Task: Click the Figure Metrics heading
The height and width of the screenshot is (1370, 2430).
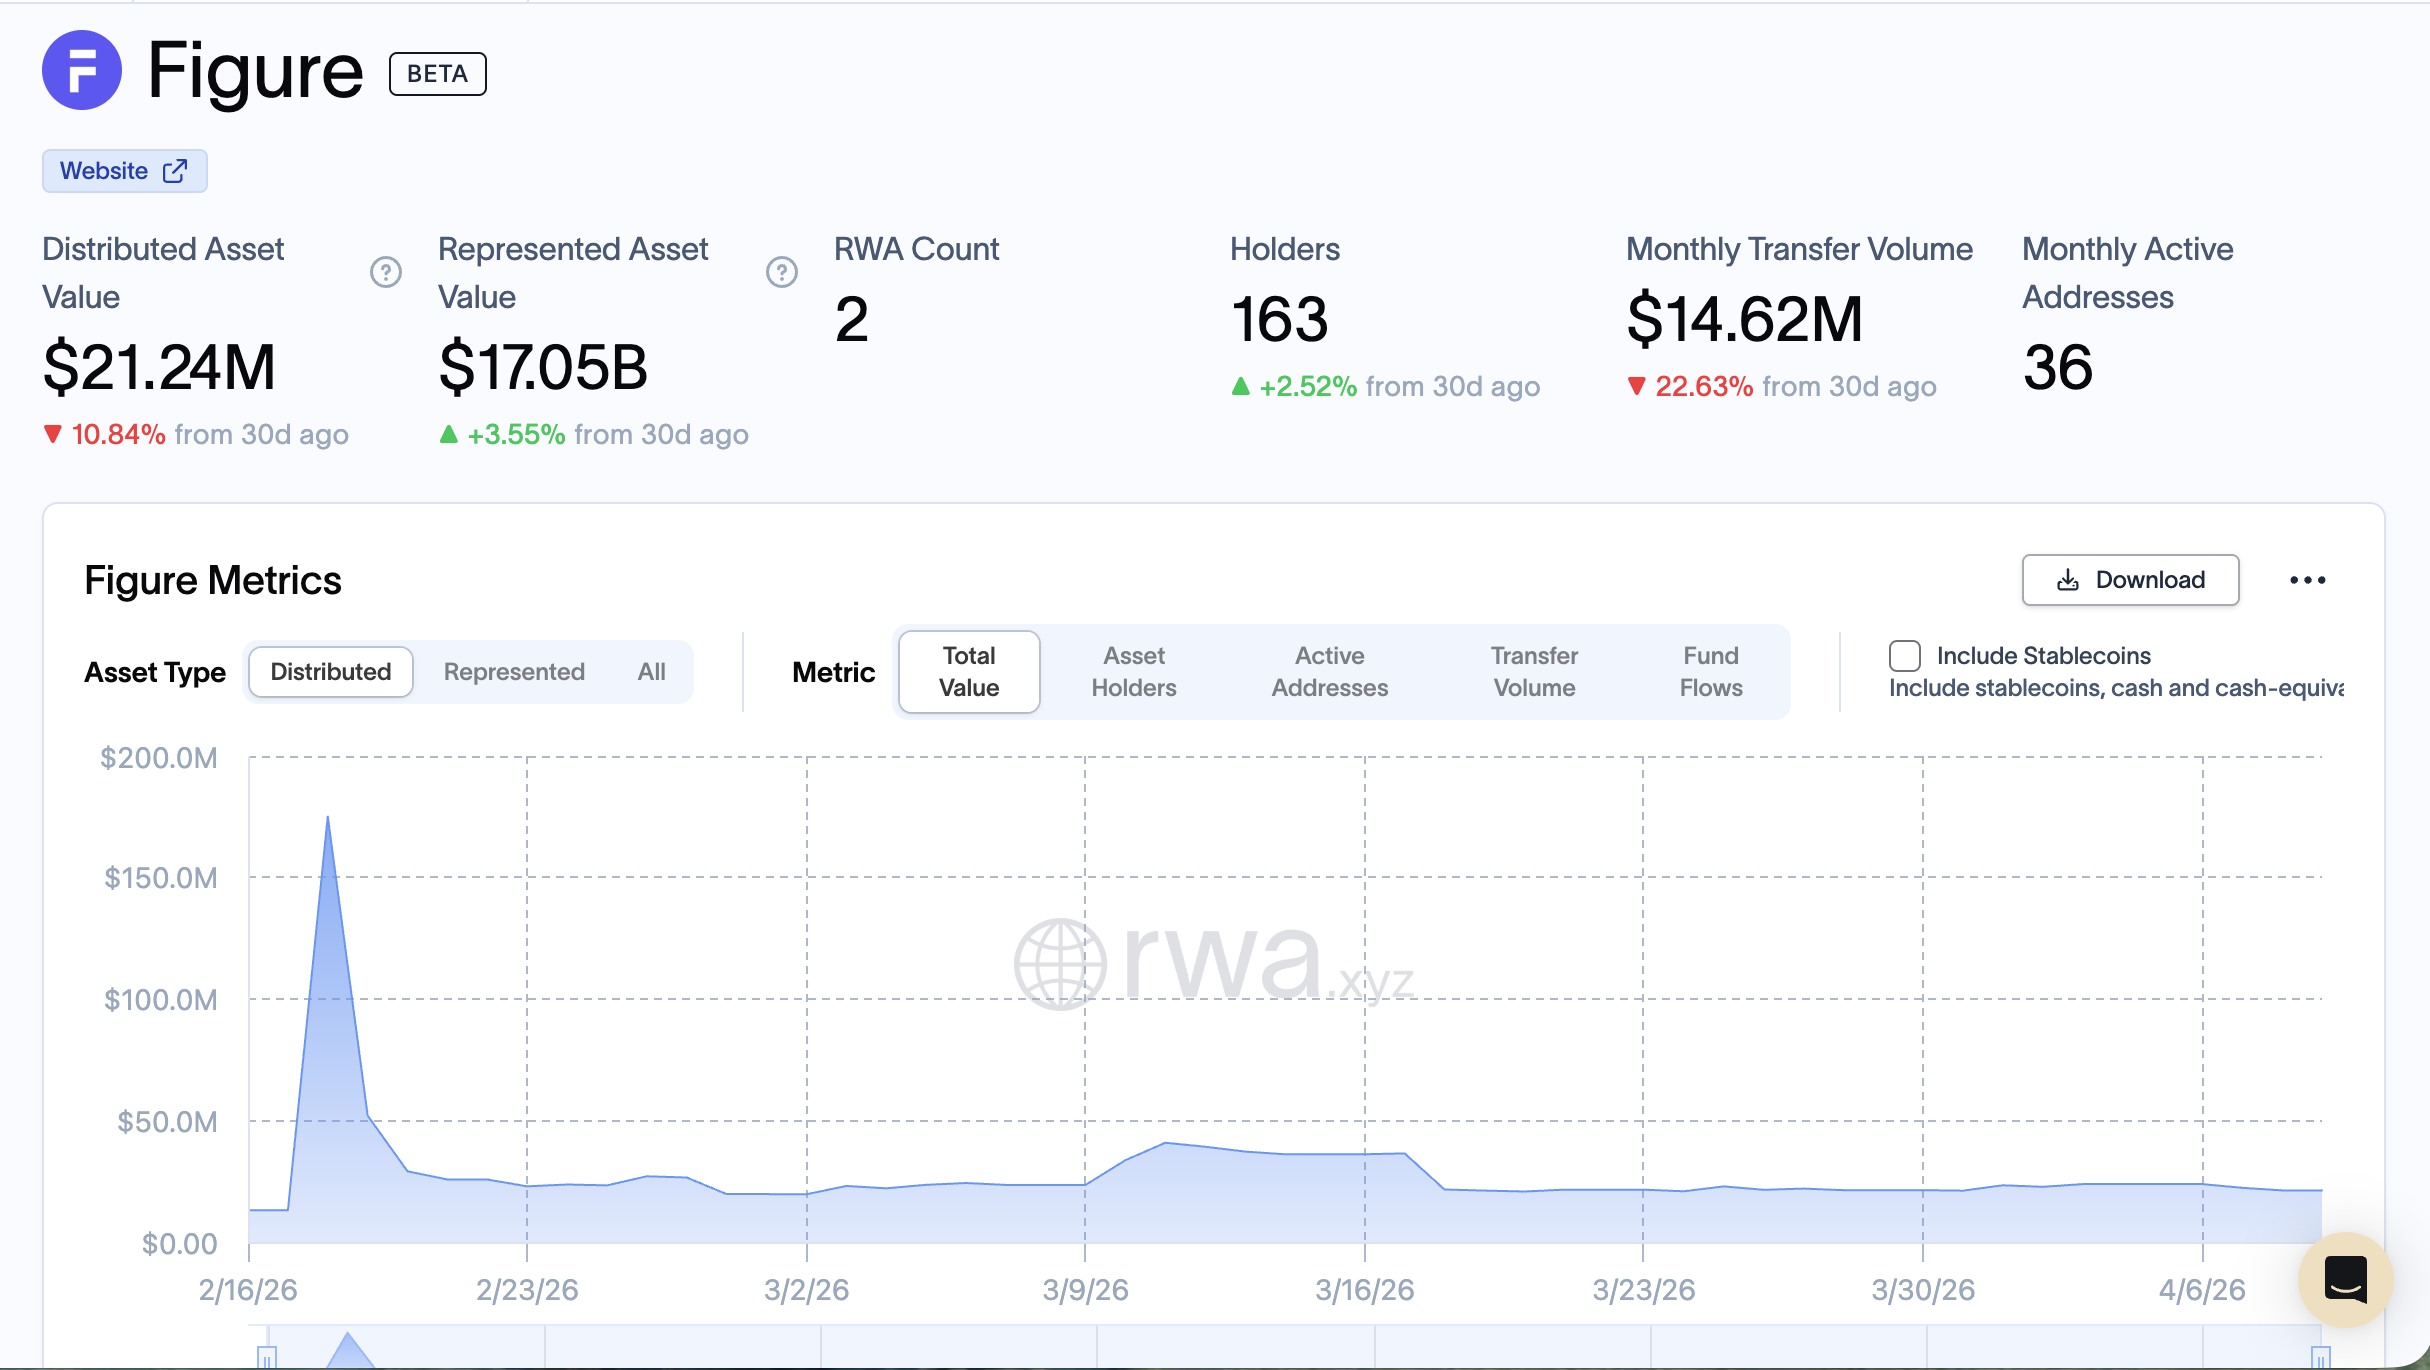Action: coord(213,580)
